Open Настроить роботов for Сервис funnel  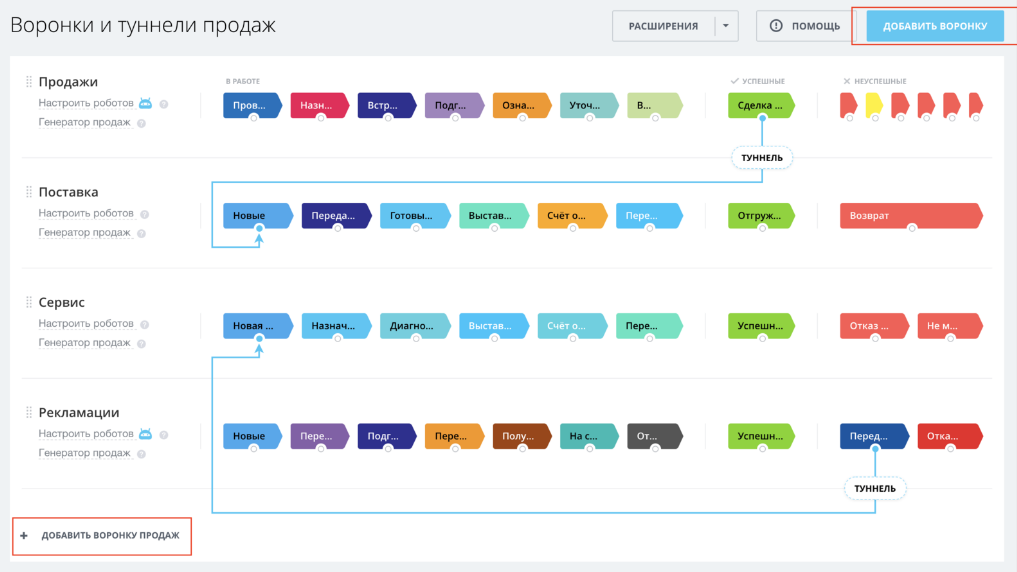point(86,324)
